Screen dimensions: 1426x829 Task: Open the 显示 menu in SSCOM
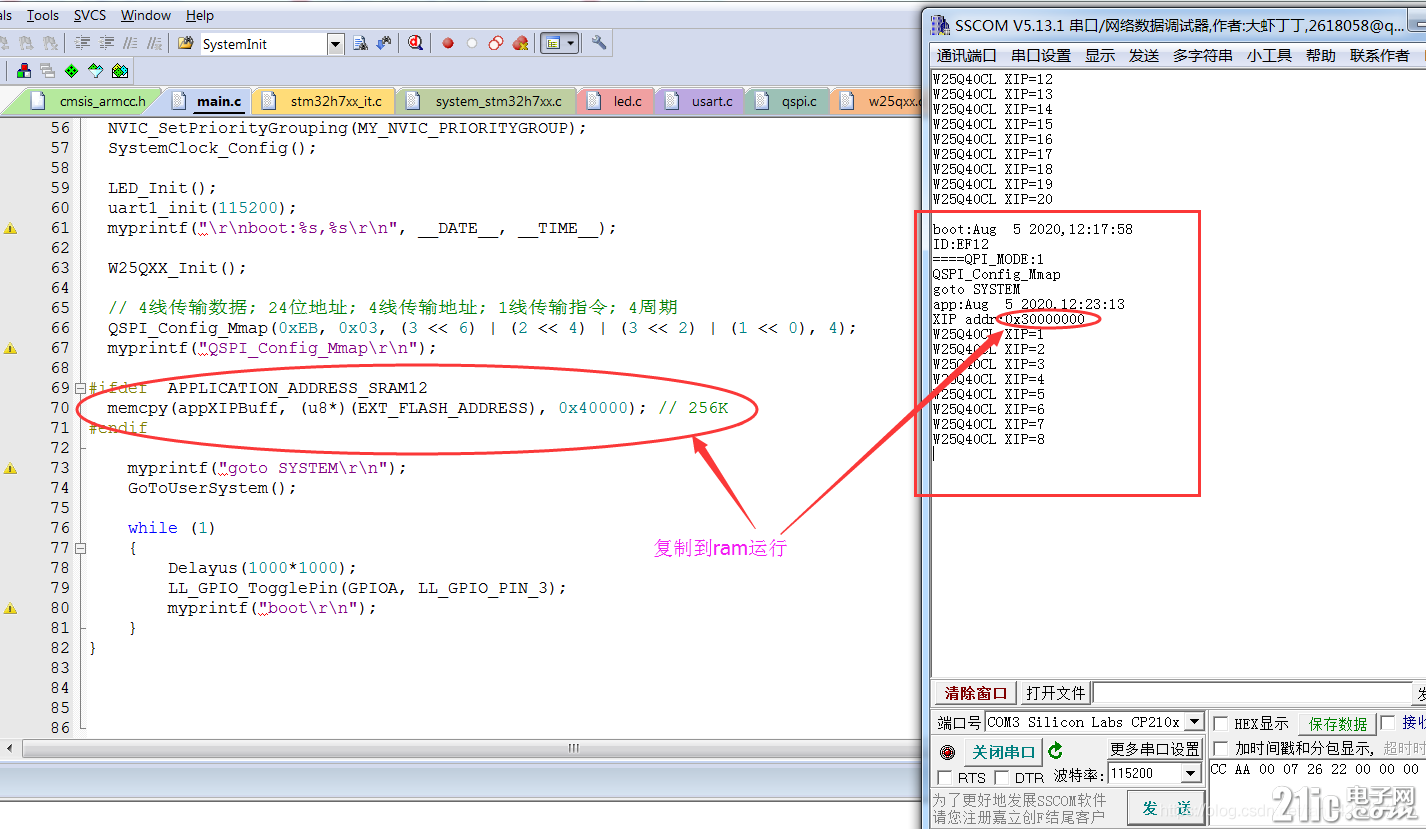[1100, 55]
